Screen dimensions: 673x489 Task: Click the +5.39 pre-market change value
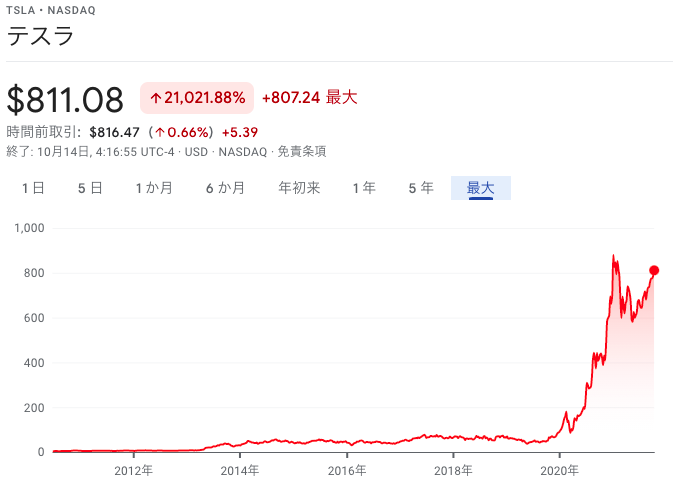tap(239, 132)
